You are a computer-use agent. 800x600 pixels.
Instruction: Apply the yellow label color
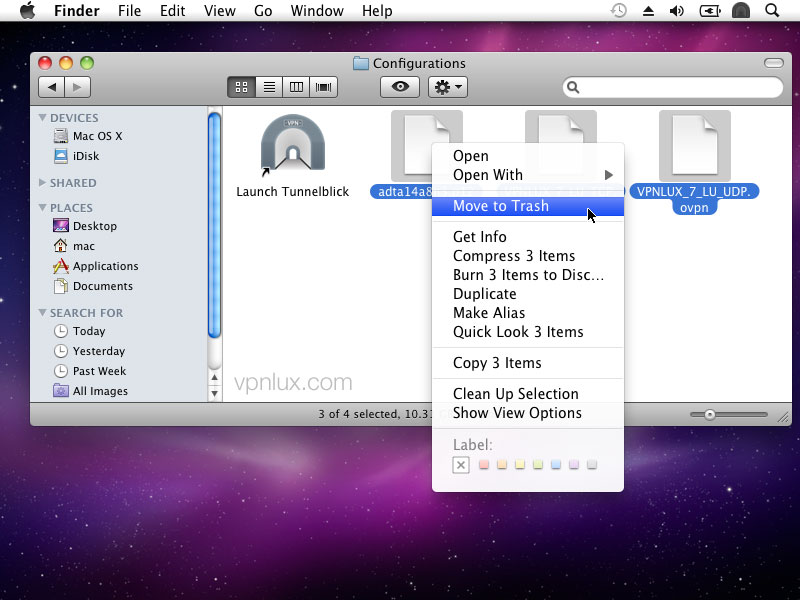pos(520,464)
